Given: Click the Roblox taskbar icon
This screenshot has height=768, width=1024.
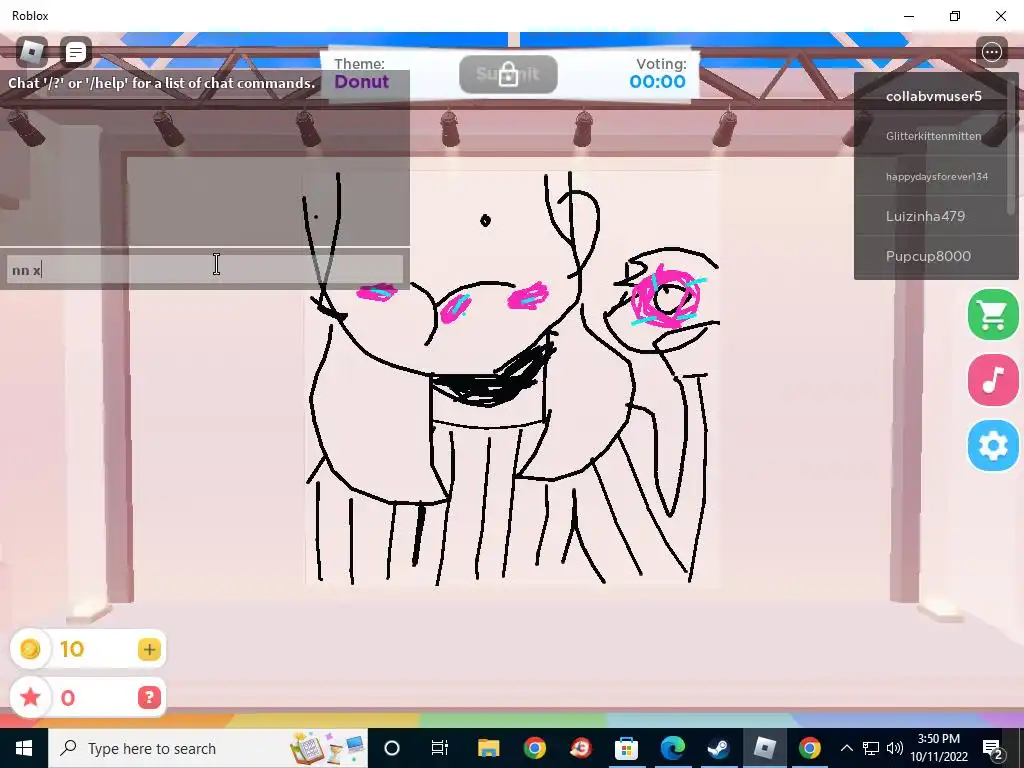Looking at the screenshot, I should [x=765, y=748].
